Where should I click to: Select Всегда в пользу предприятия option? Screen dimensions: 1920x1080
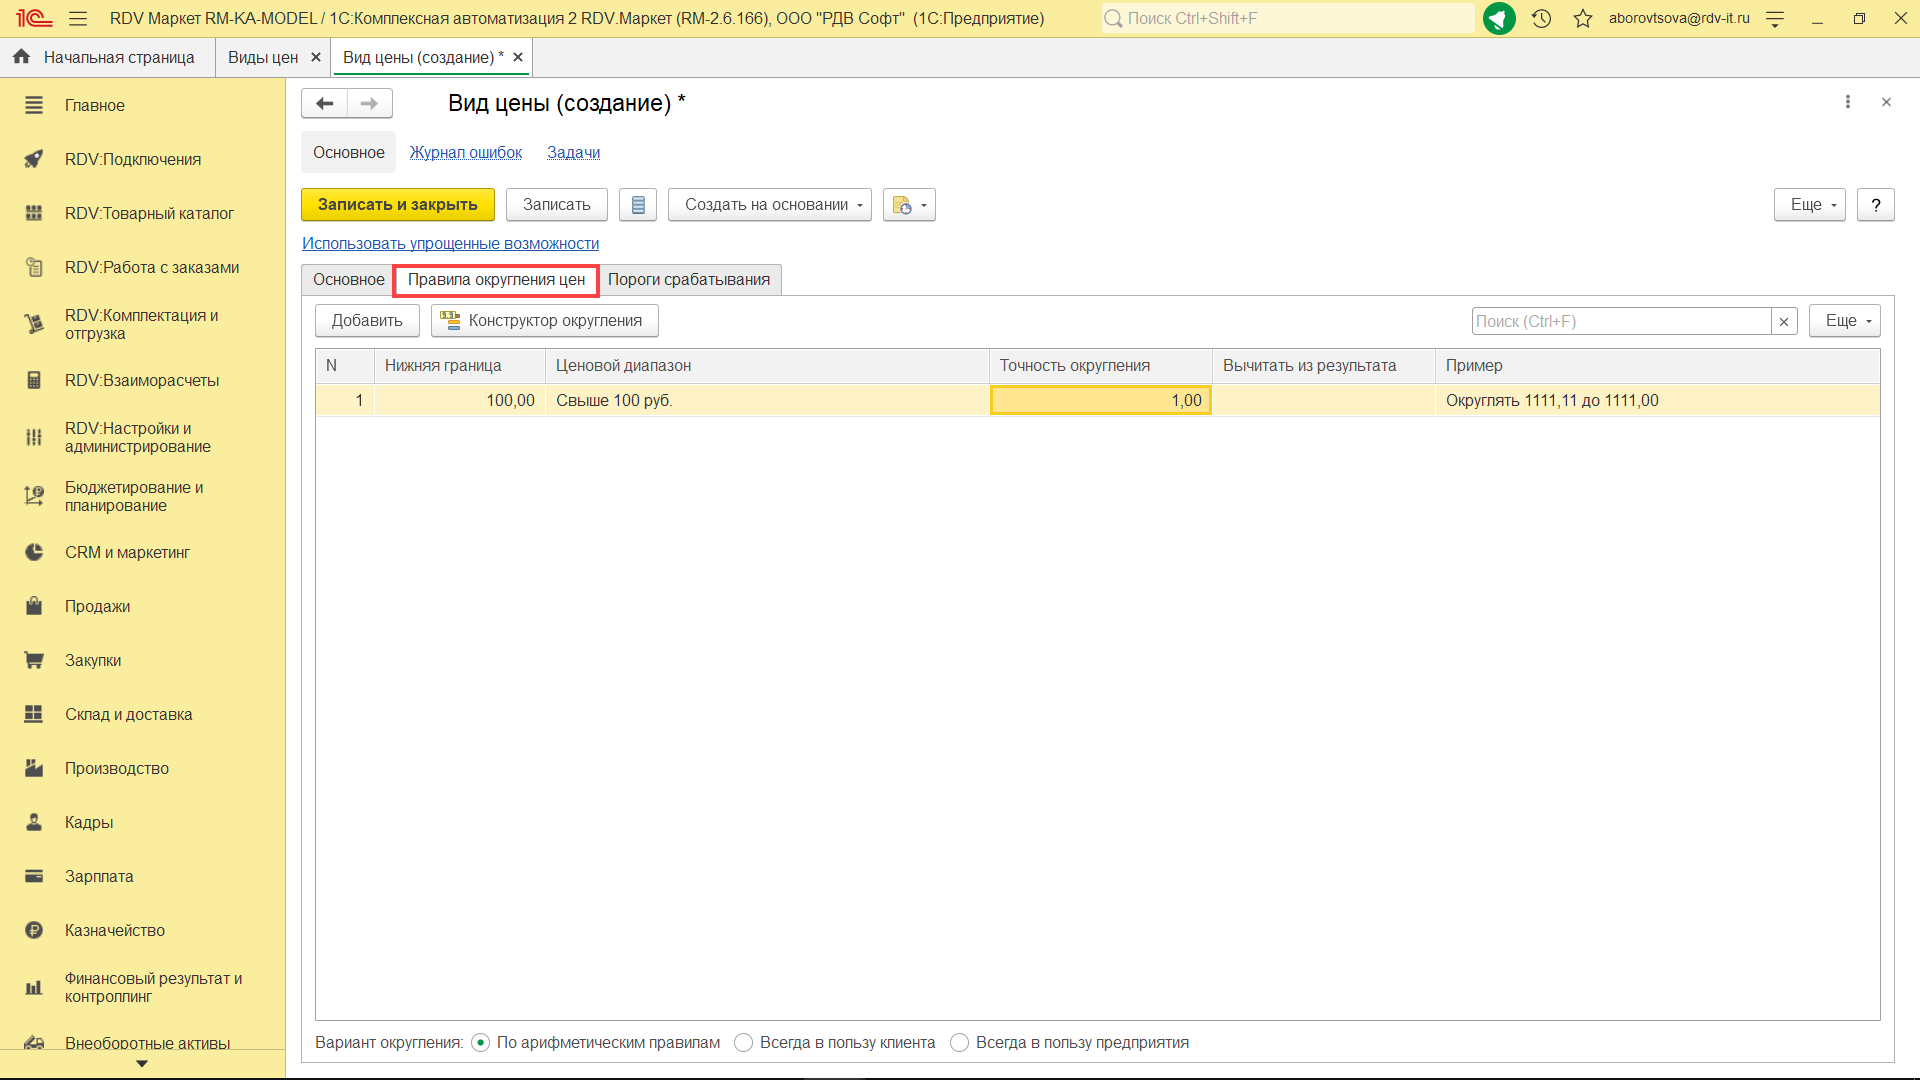(959, 1042)
